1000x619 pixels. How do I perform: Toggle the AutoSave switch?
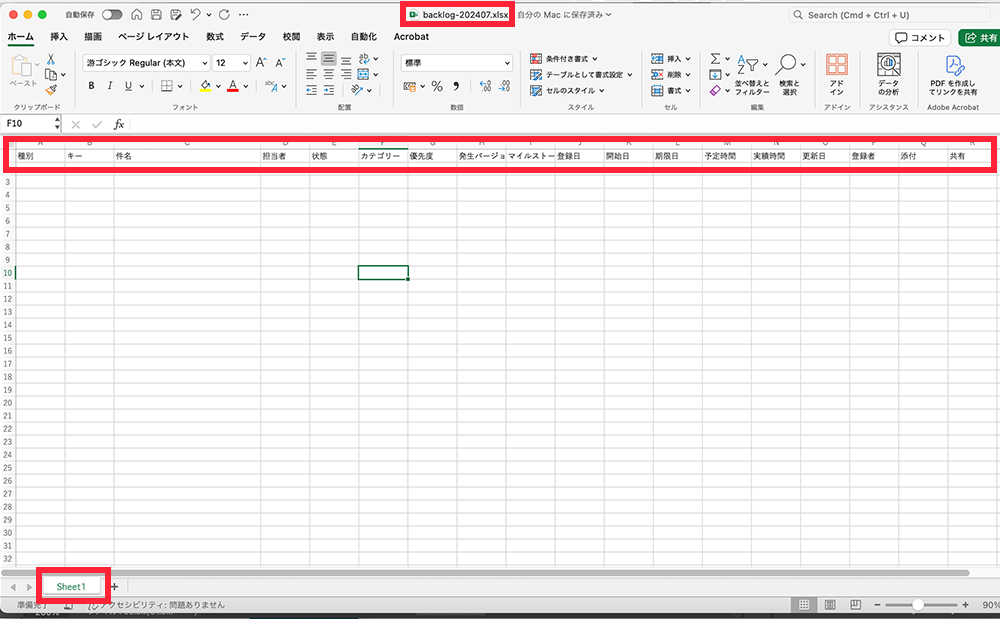[112, 15]
